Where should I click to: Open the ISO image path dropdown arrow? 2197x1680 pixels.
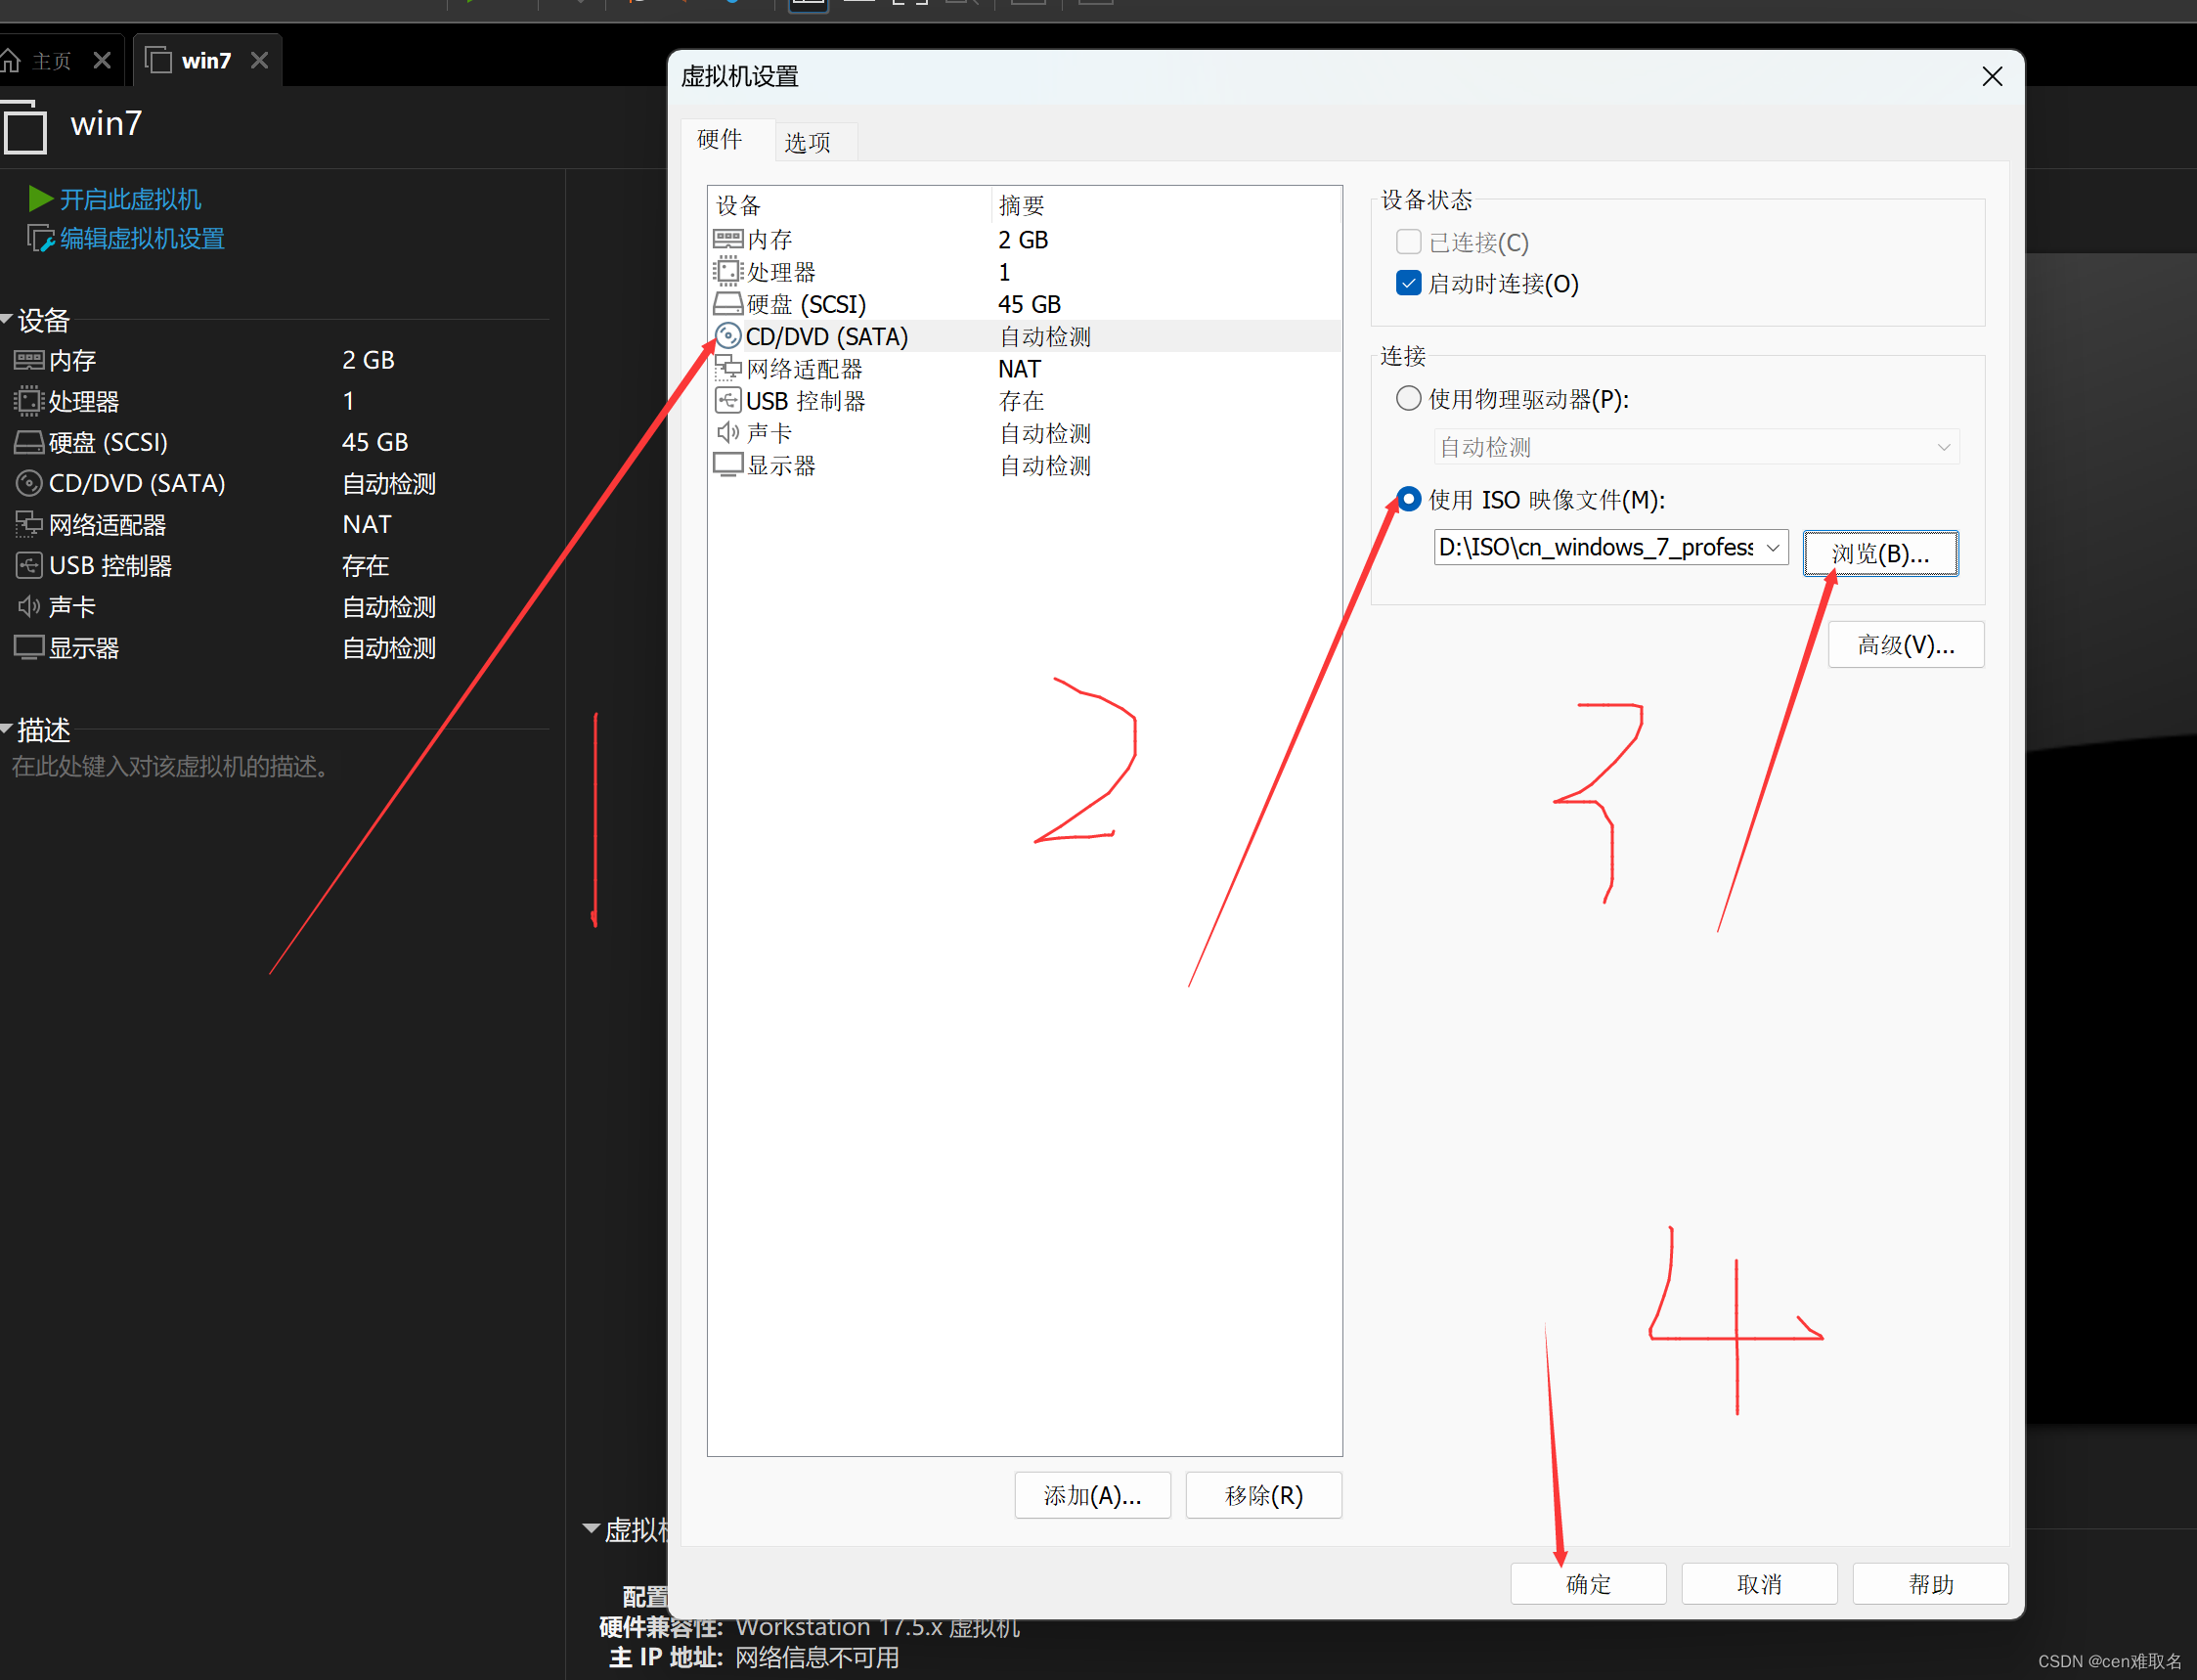tap(1772, 547)
